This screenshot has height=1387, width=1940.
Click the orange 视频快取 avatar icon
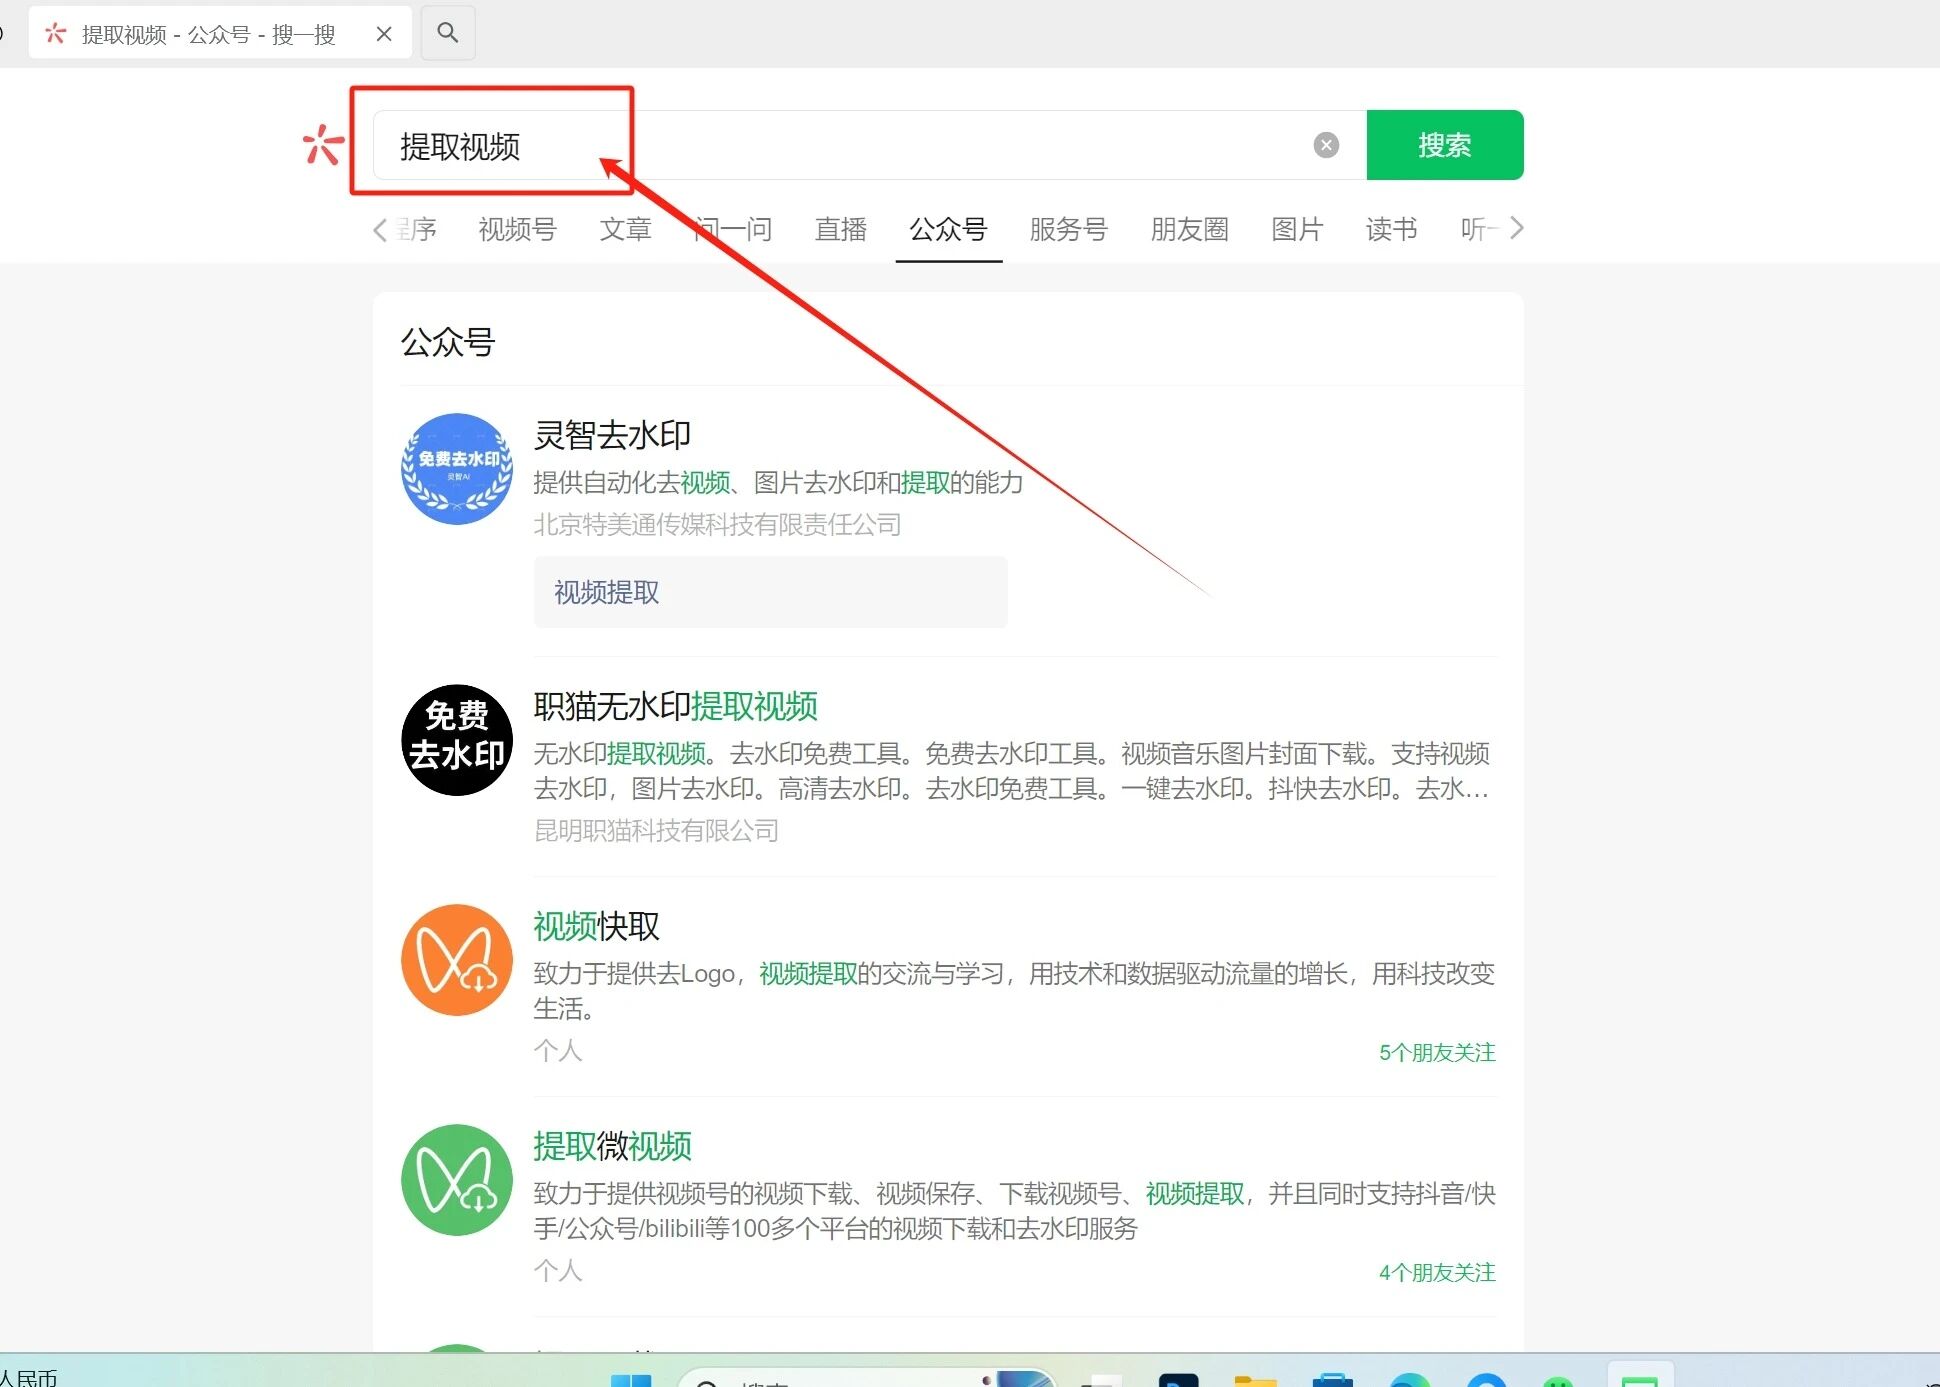[457, 960]
